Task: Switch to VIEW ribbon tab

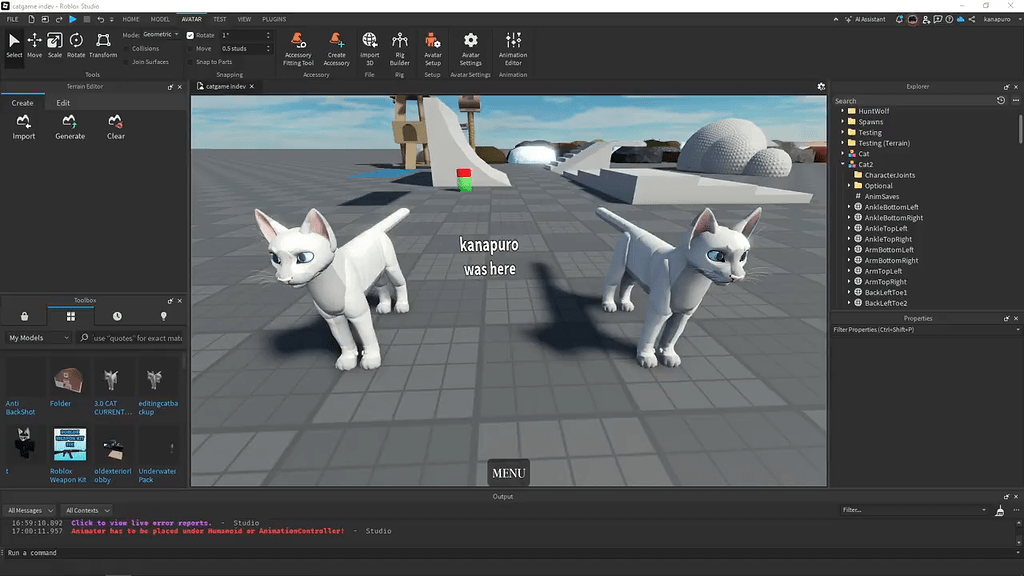Action: (244, 20)
